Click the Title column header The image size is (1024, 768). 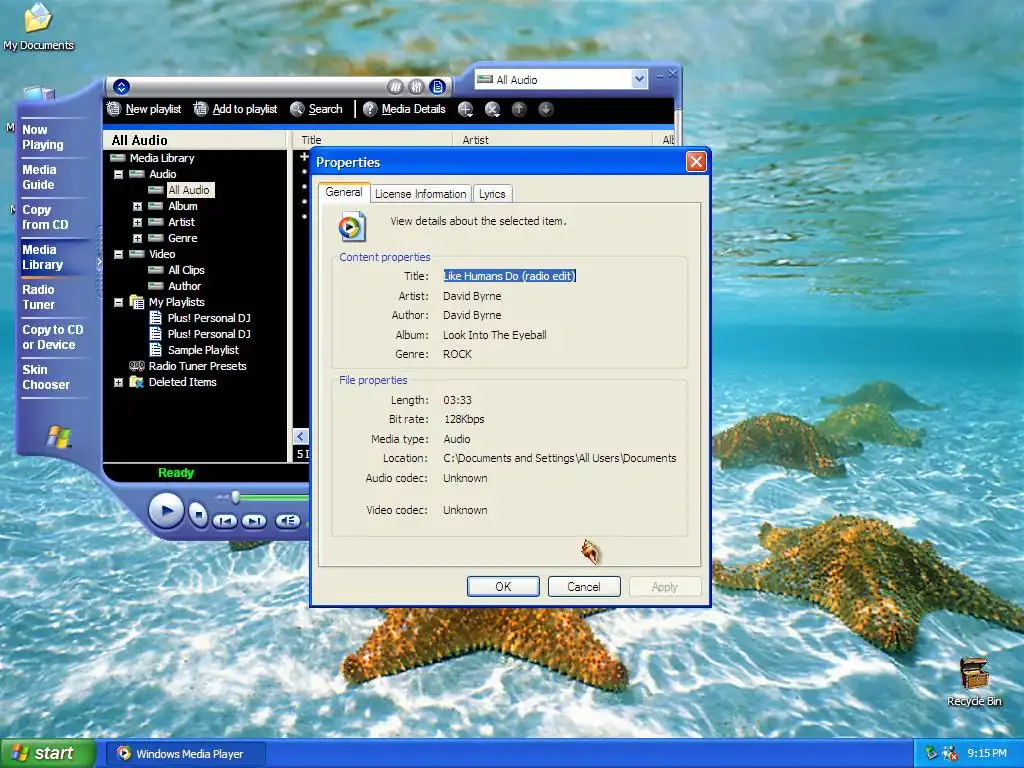(372, 140)
